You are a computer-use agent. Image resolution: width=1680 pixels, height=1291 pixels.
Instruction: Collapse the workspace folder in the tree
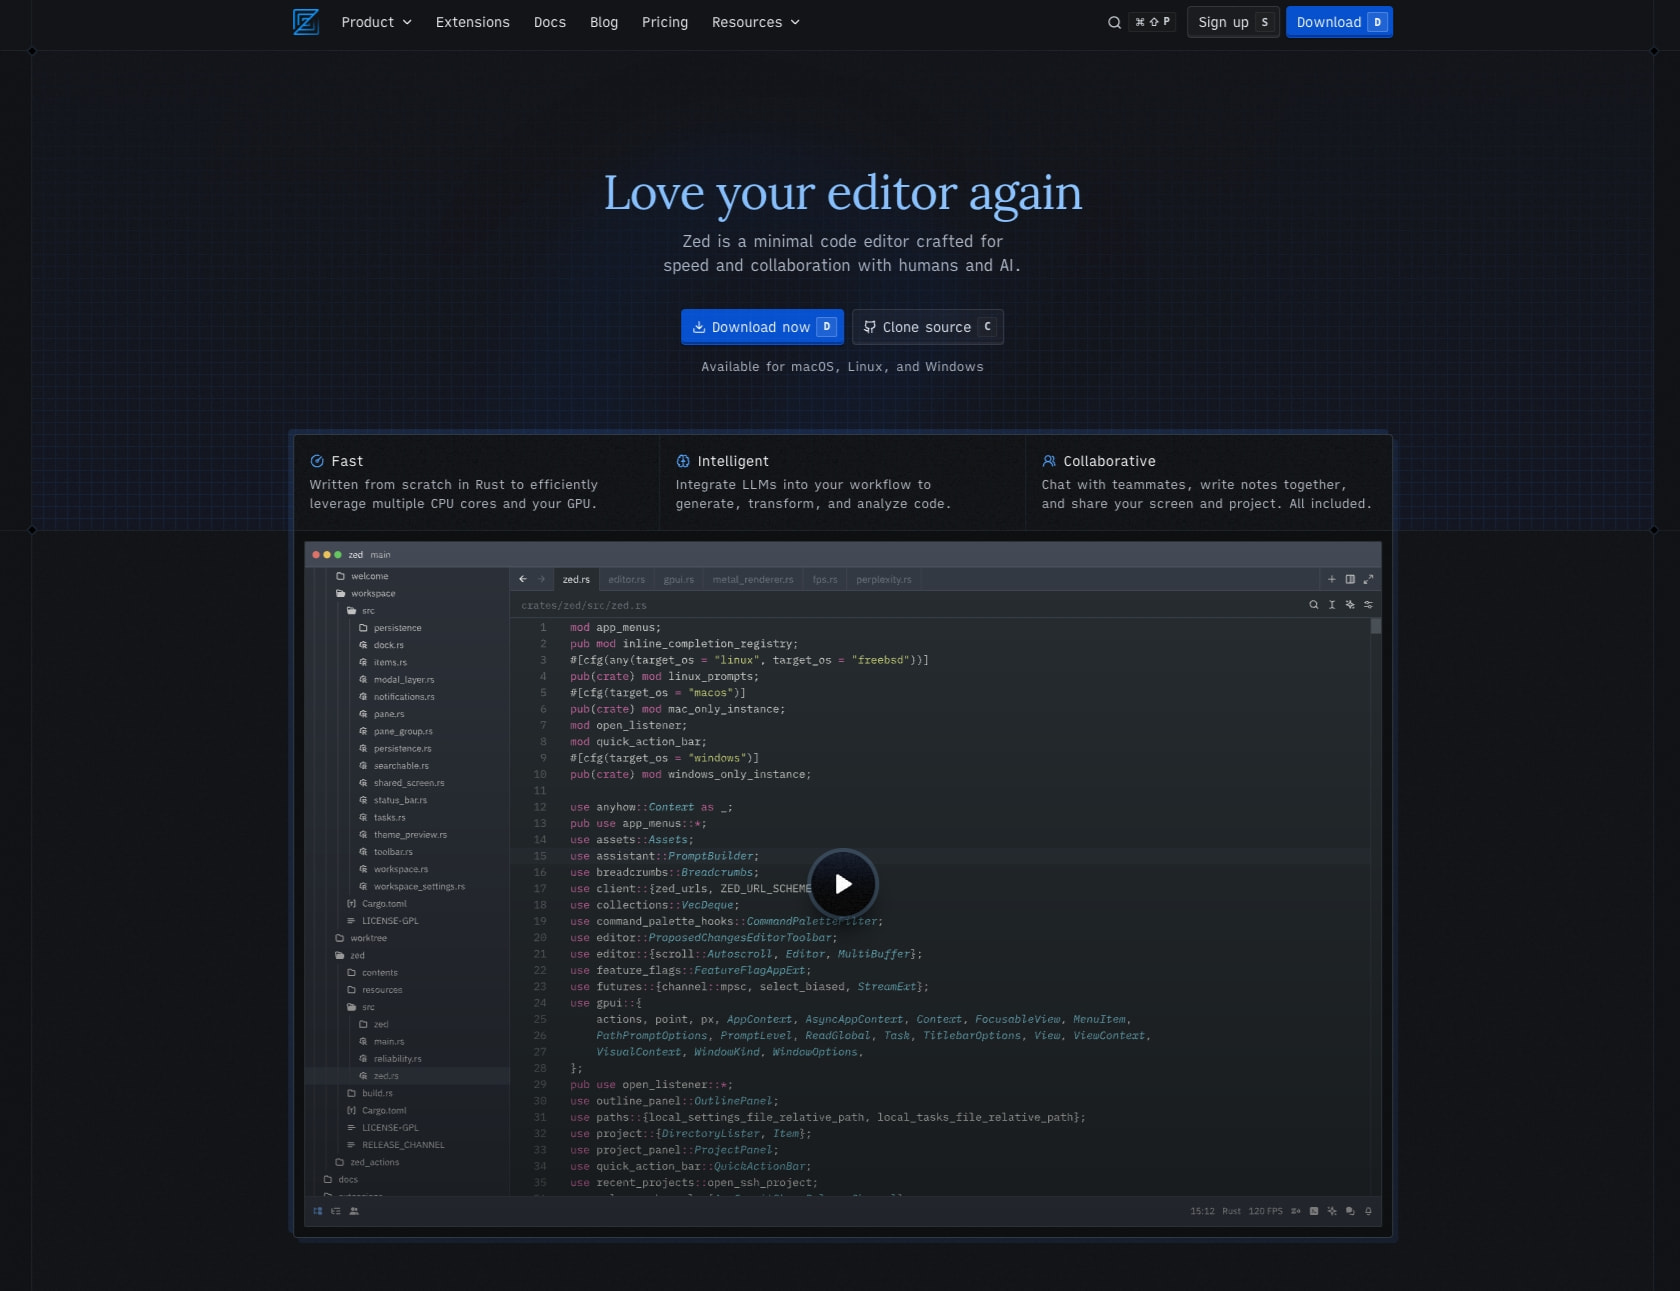click(366, 594)
